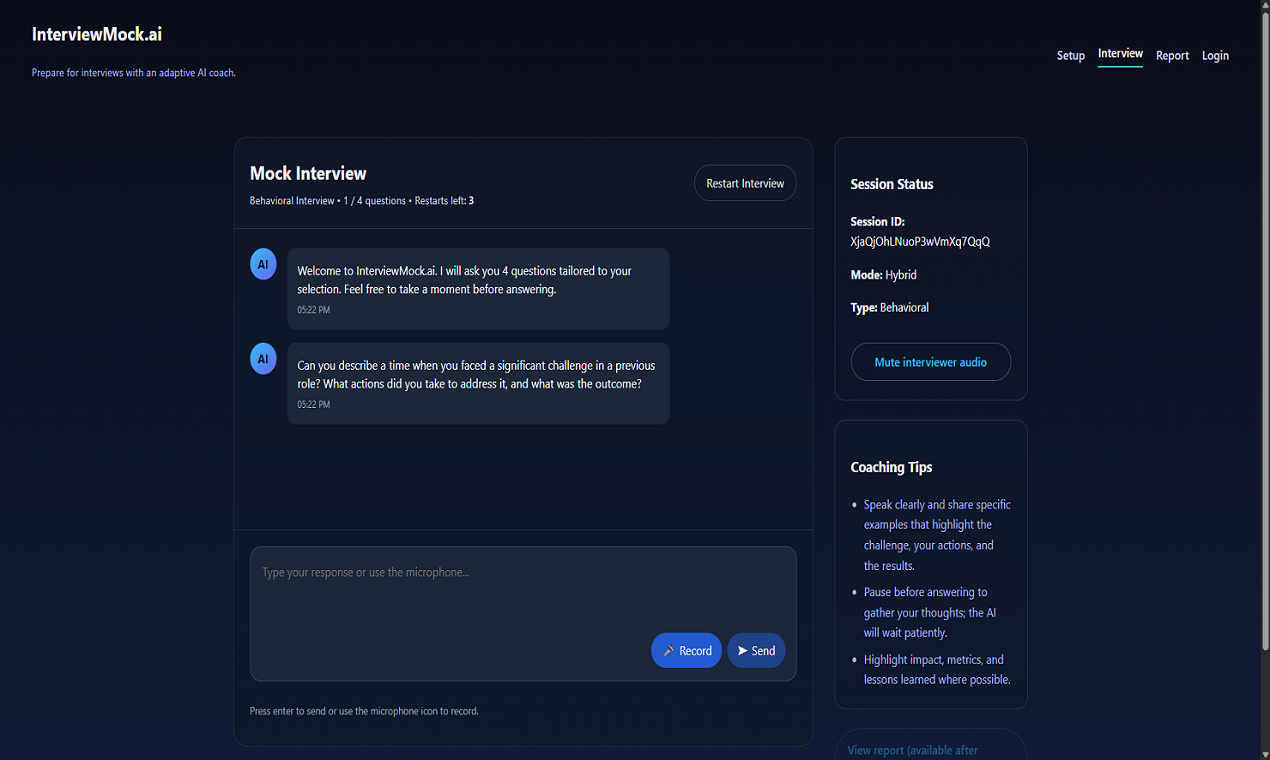Image resolution: width=1270 pixels, height=760 pixels.
Task: Restart the interview
Action: (x=745, y=183)
